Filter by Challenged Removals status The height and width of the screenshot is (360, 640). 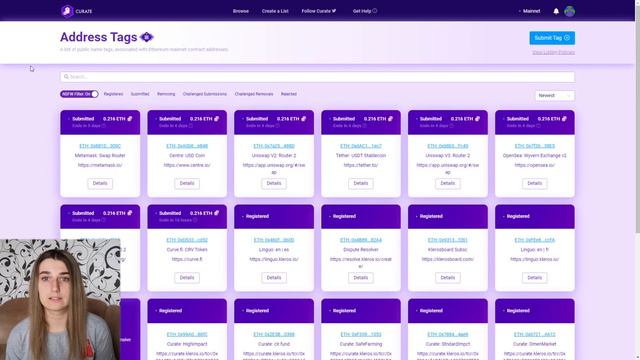(254, 94)
